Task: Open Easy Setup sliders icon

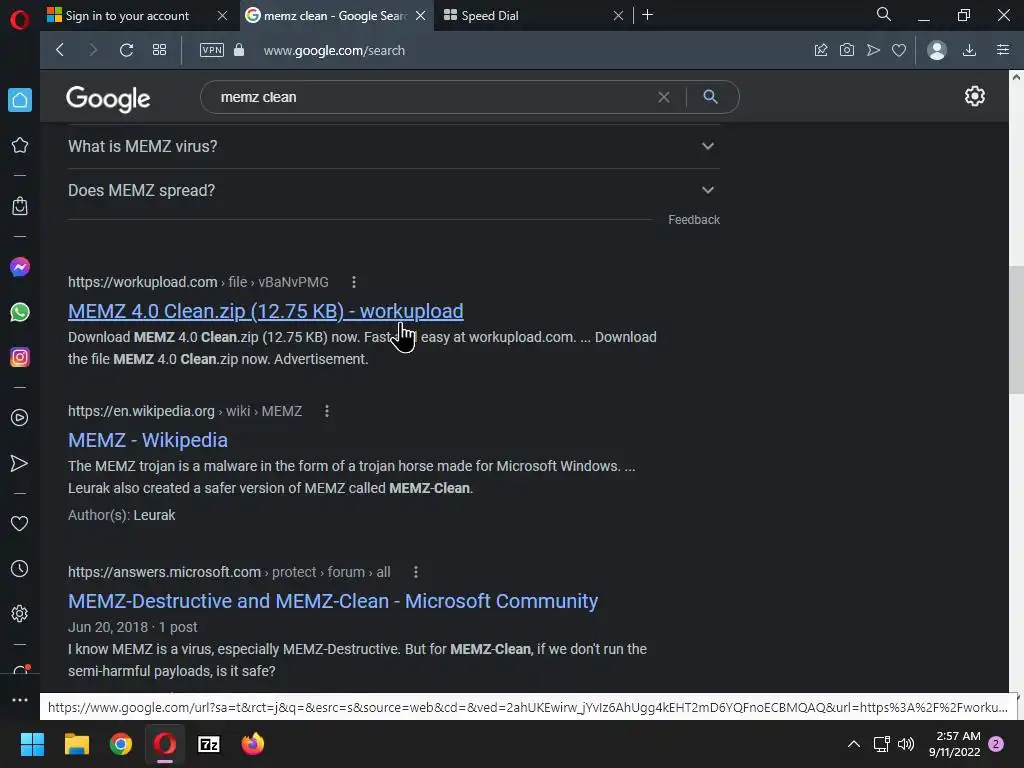Action: [x=1003, y=50]
